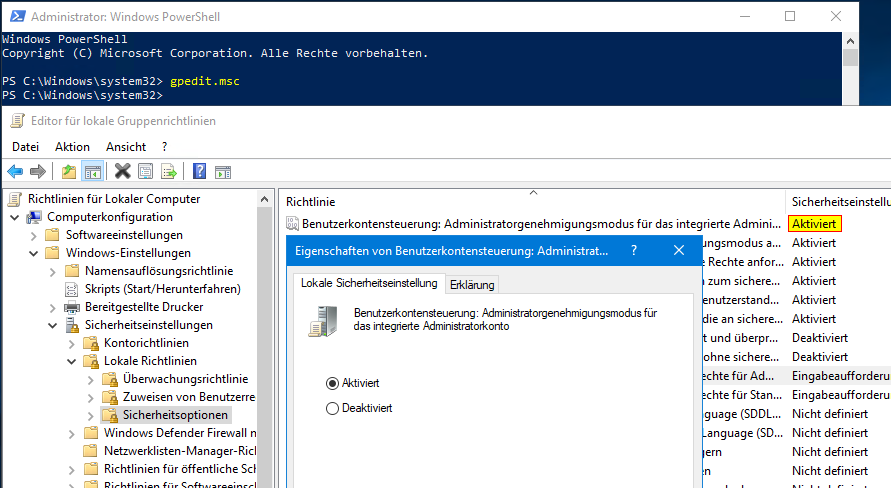Image resolution: width=891 pixels, height=488 pixels.
Task: Click the dialog's question mark help button
Action: point(634,250)
